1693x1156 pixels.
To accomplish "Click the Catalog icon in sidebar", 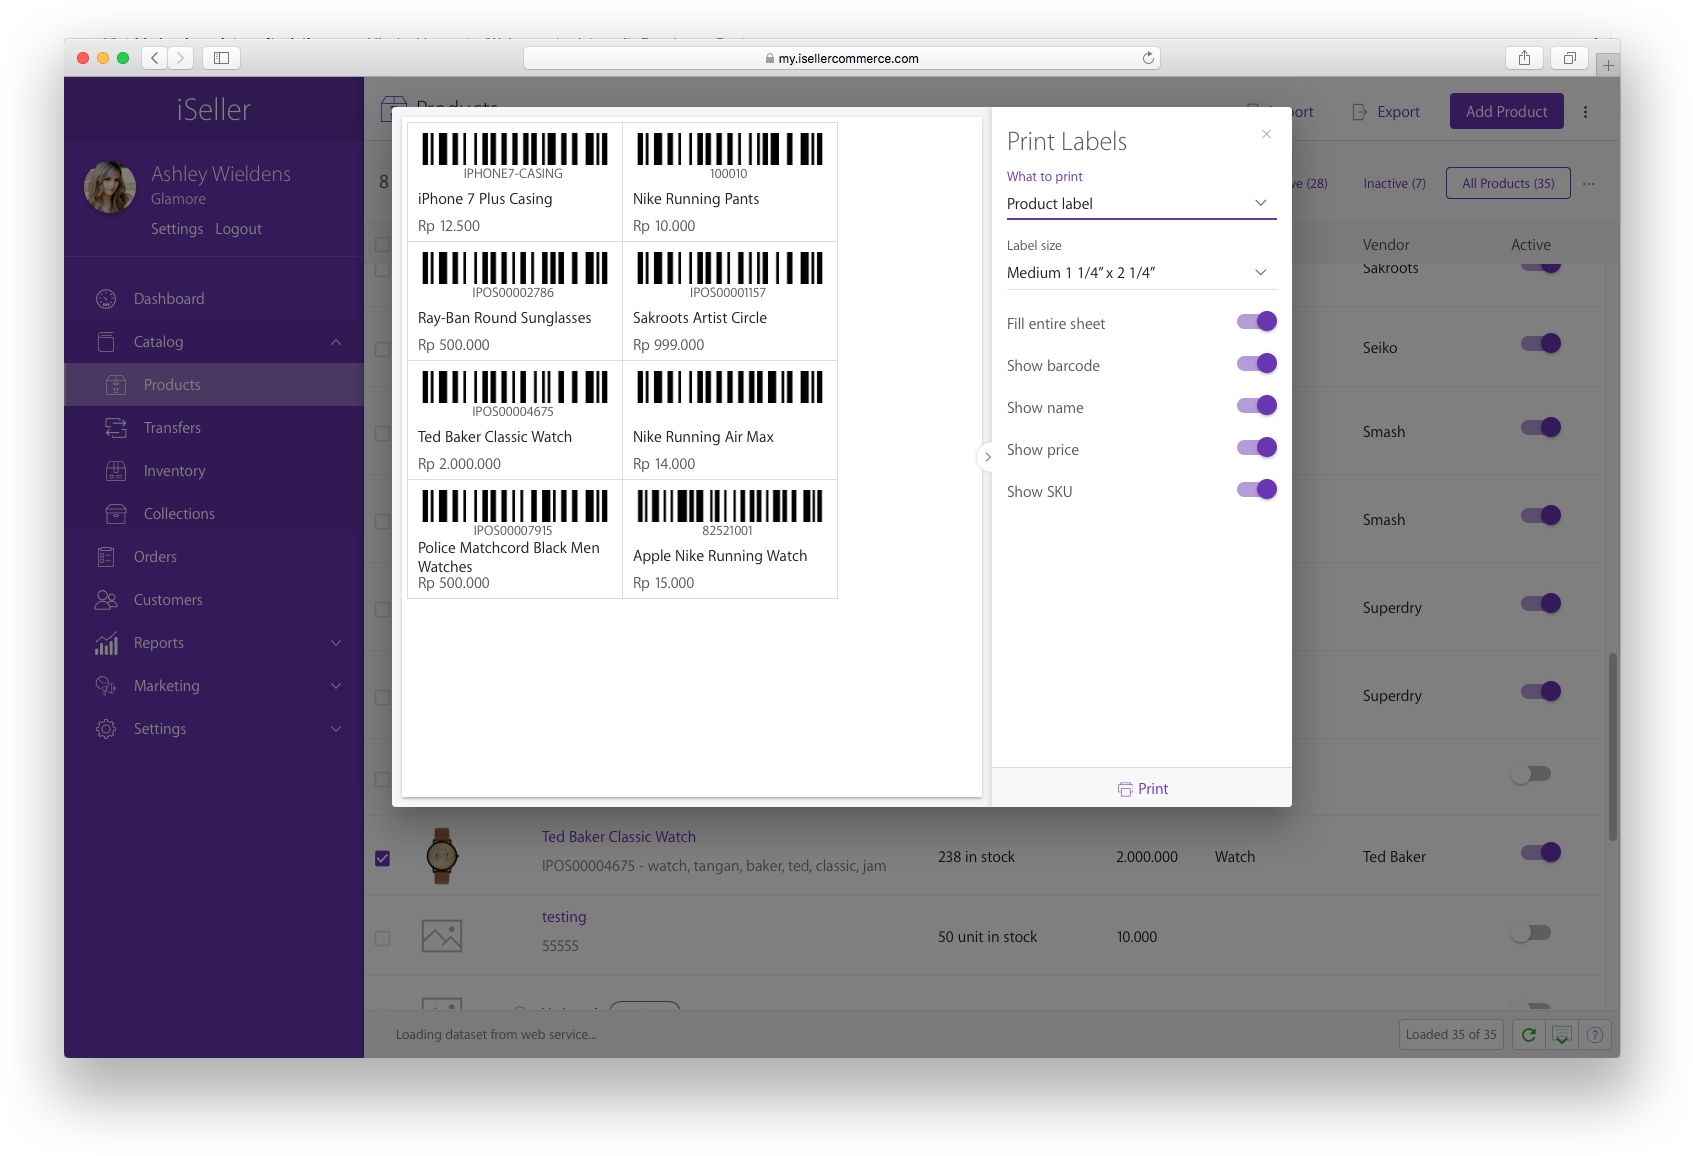I will [106, 342].
